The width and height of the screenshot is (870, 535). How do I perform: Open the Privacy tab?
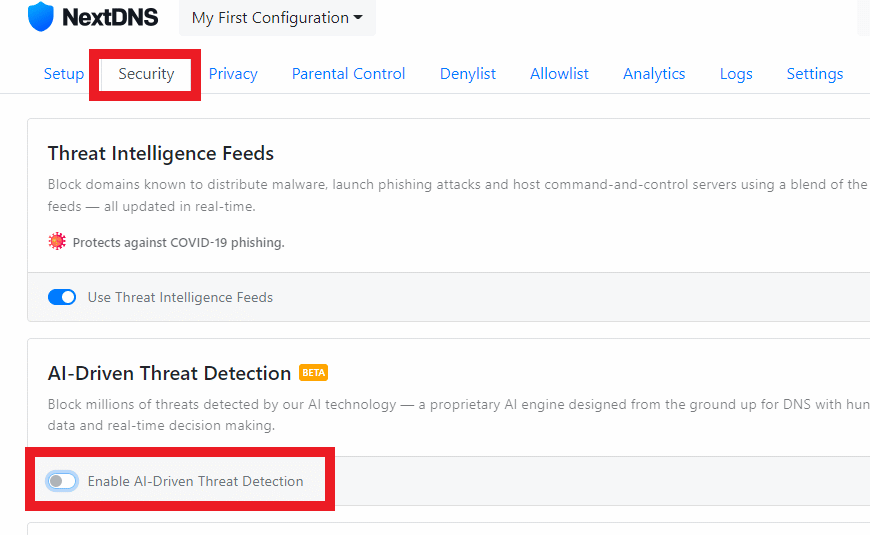pyautogui.click(x=233, y=74)
